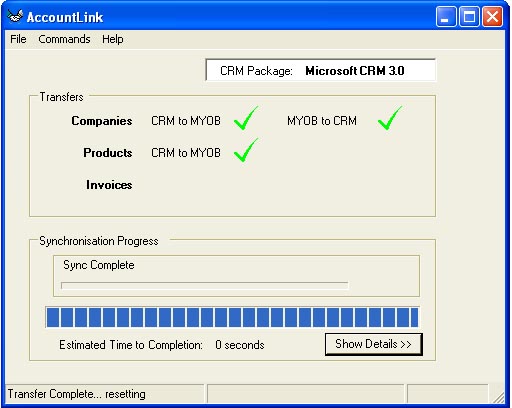Maximize the AccountLink window
512x408 pixels.
(469, 16)
